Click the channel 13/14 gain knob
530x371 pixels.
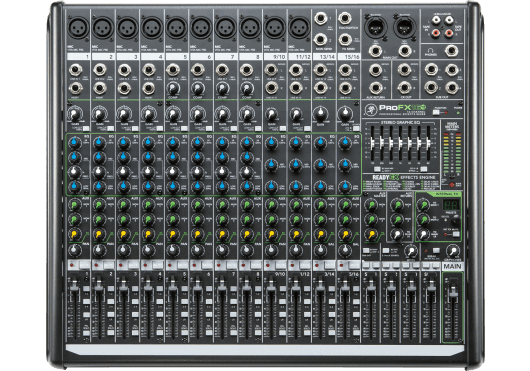click(320, 114)
